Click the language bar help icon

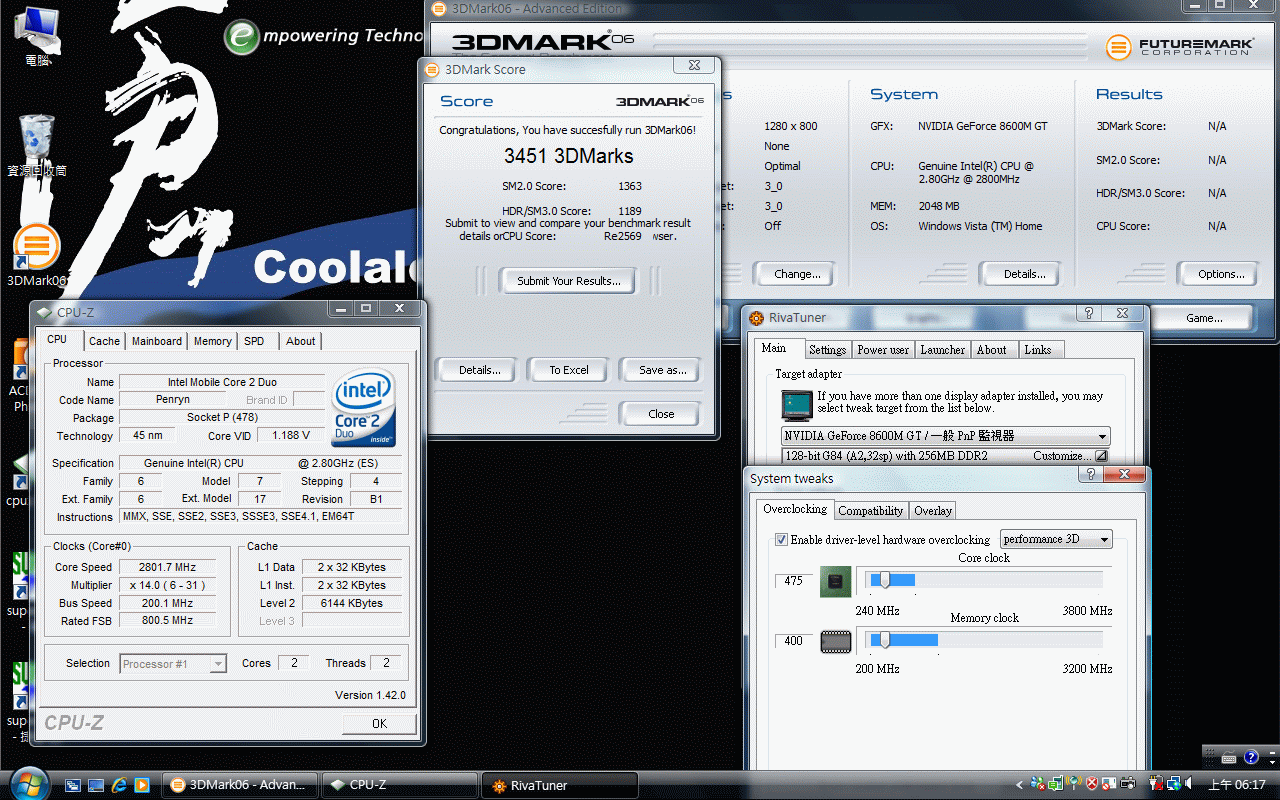1251,758
